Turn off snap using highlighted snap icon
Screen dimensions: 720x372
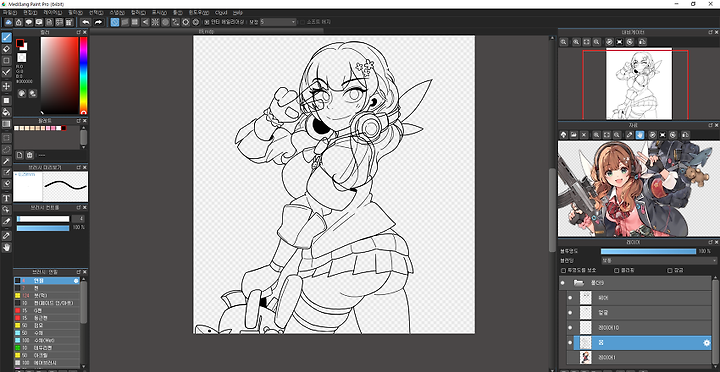tap(115, 22)
